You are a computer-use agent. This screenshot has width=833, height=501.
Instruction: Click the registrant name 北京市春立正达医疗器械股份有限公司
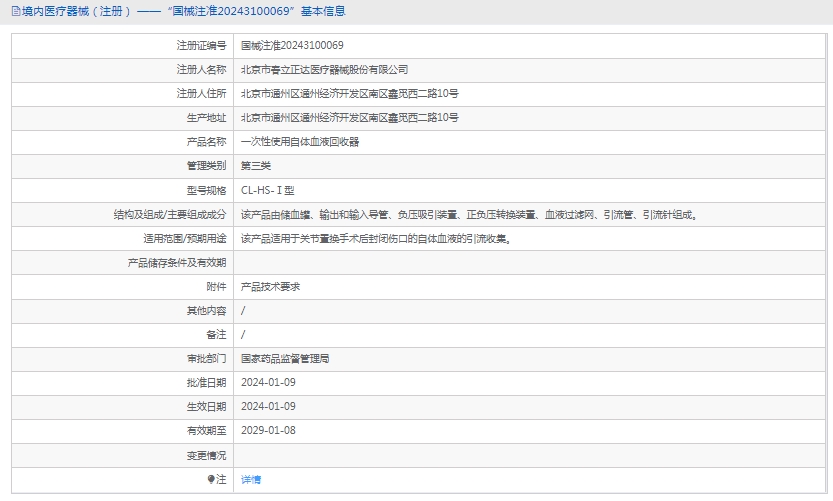point(324,69)
